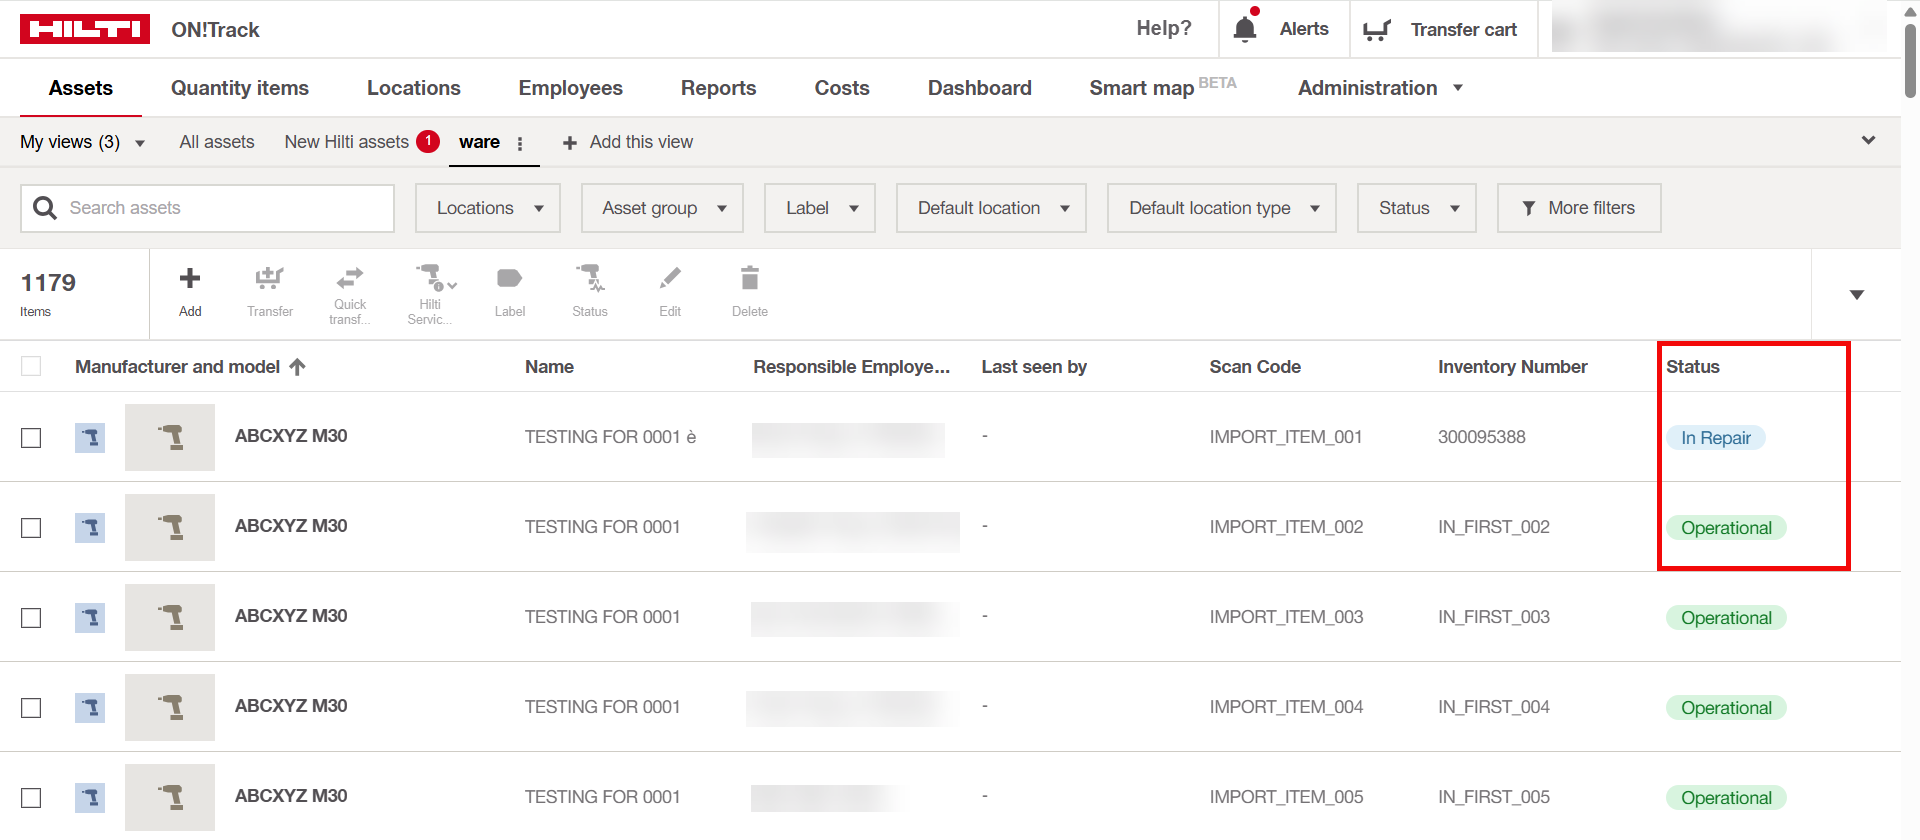This screenshot has width=1920, height=840.
Task: Click the Quick transfer arrows icon
Action: pos(349,277)
